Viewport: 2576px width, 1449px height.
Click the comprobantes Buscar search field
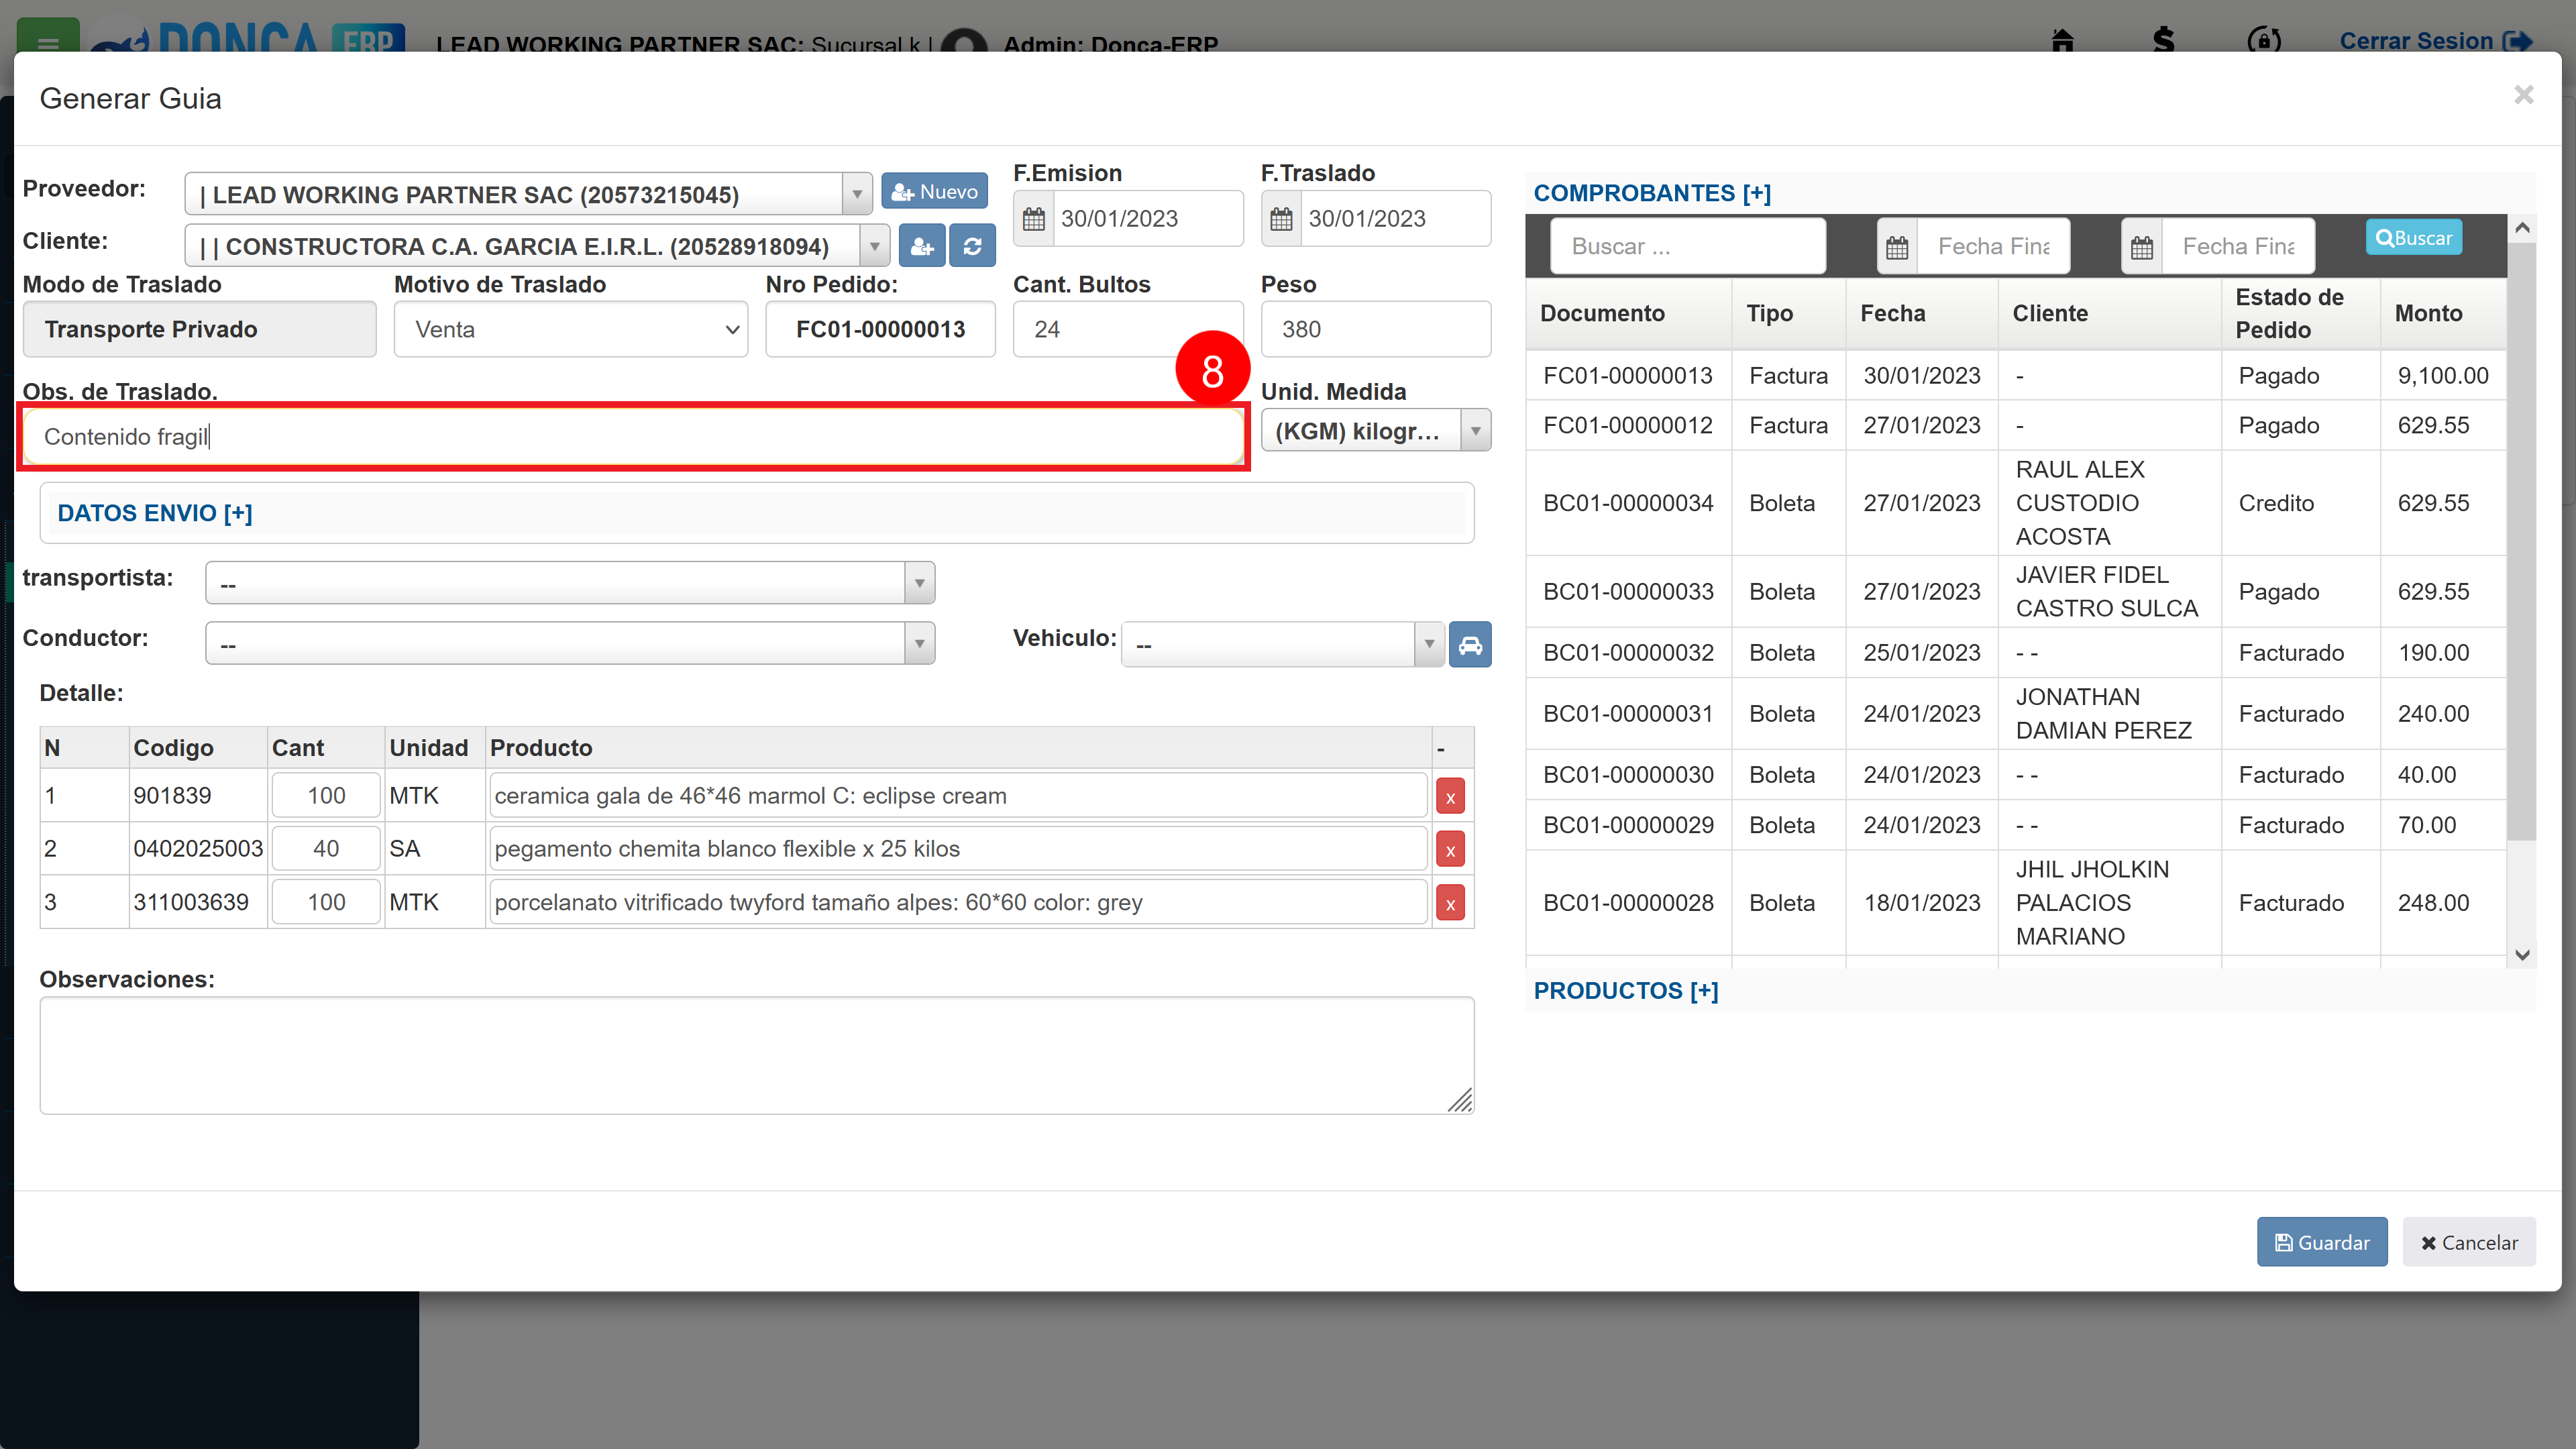click(1687, 246)
